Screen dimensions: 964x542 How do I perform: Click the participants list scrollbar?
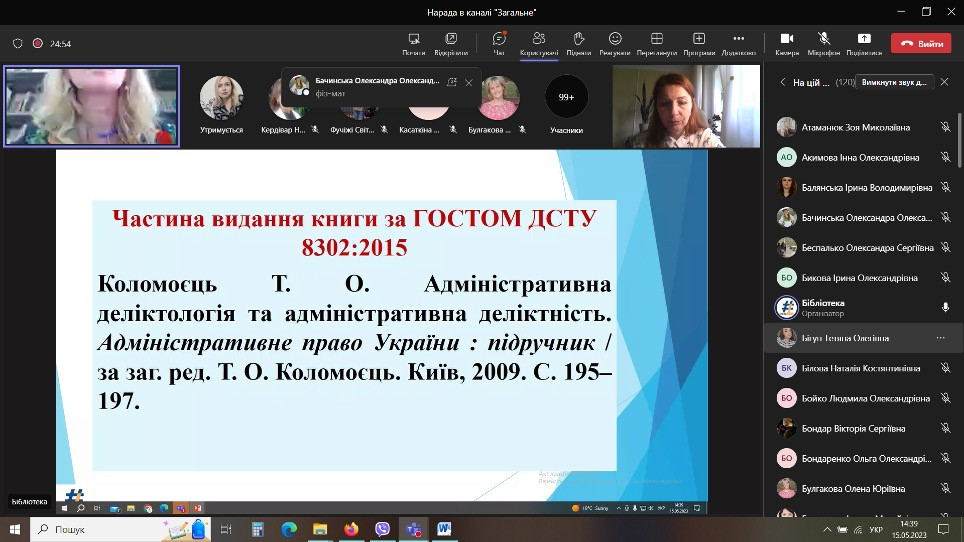pyautogui.click(x=959, y=140)
